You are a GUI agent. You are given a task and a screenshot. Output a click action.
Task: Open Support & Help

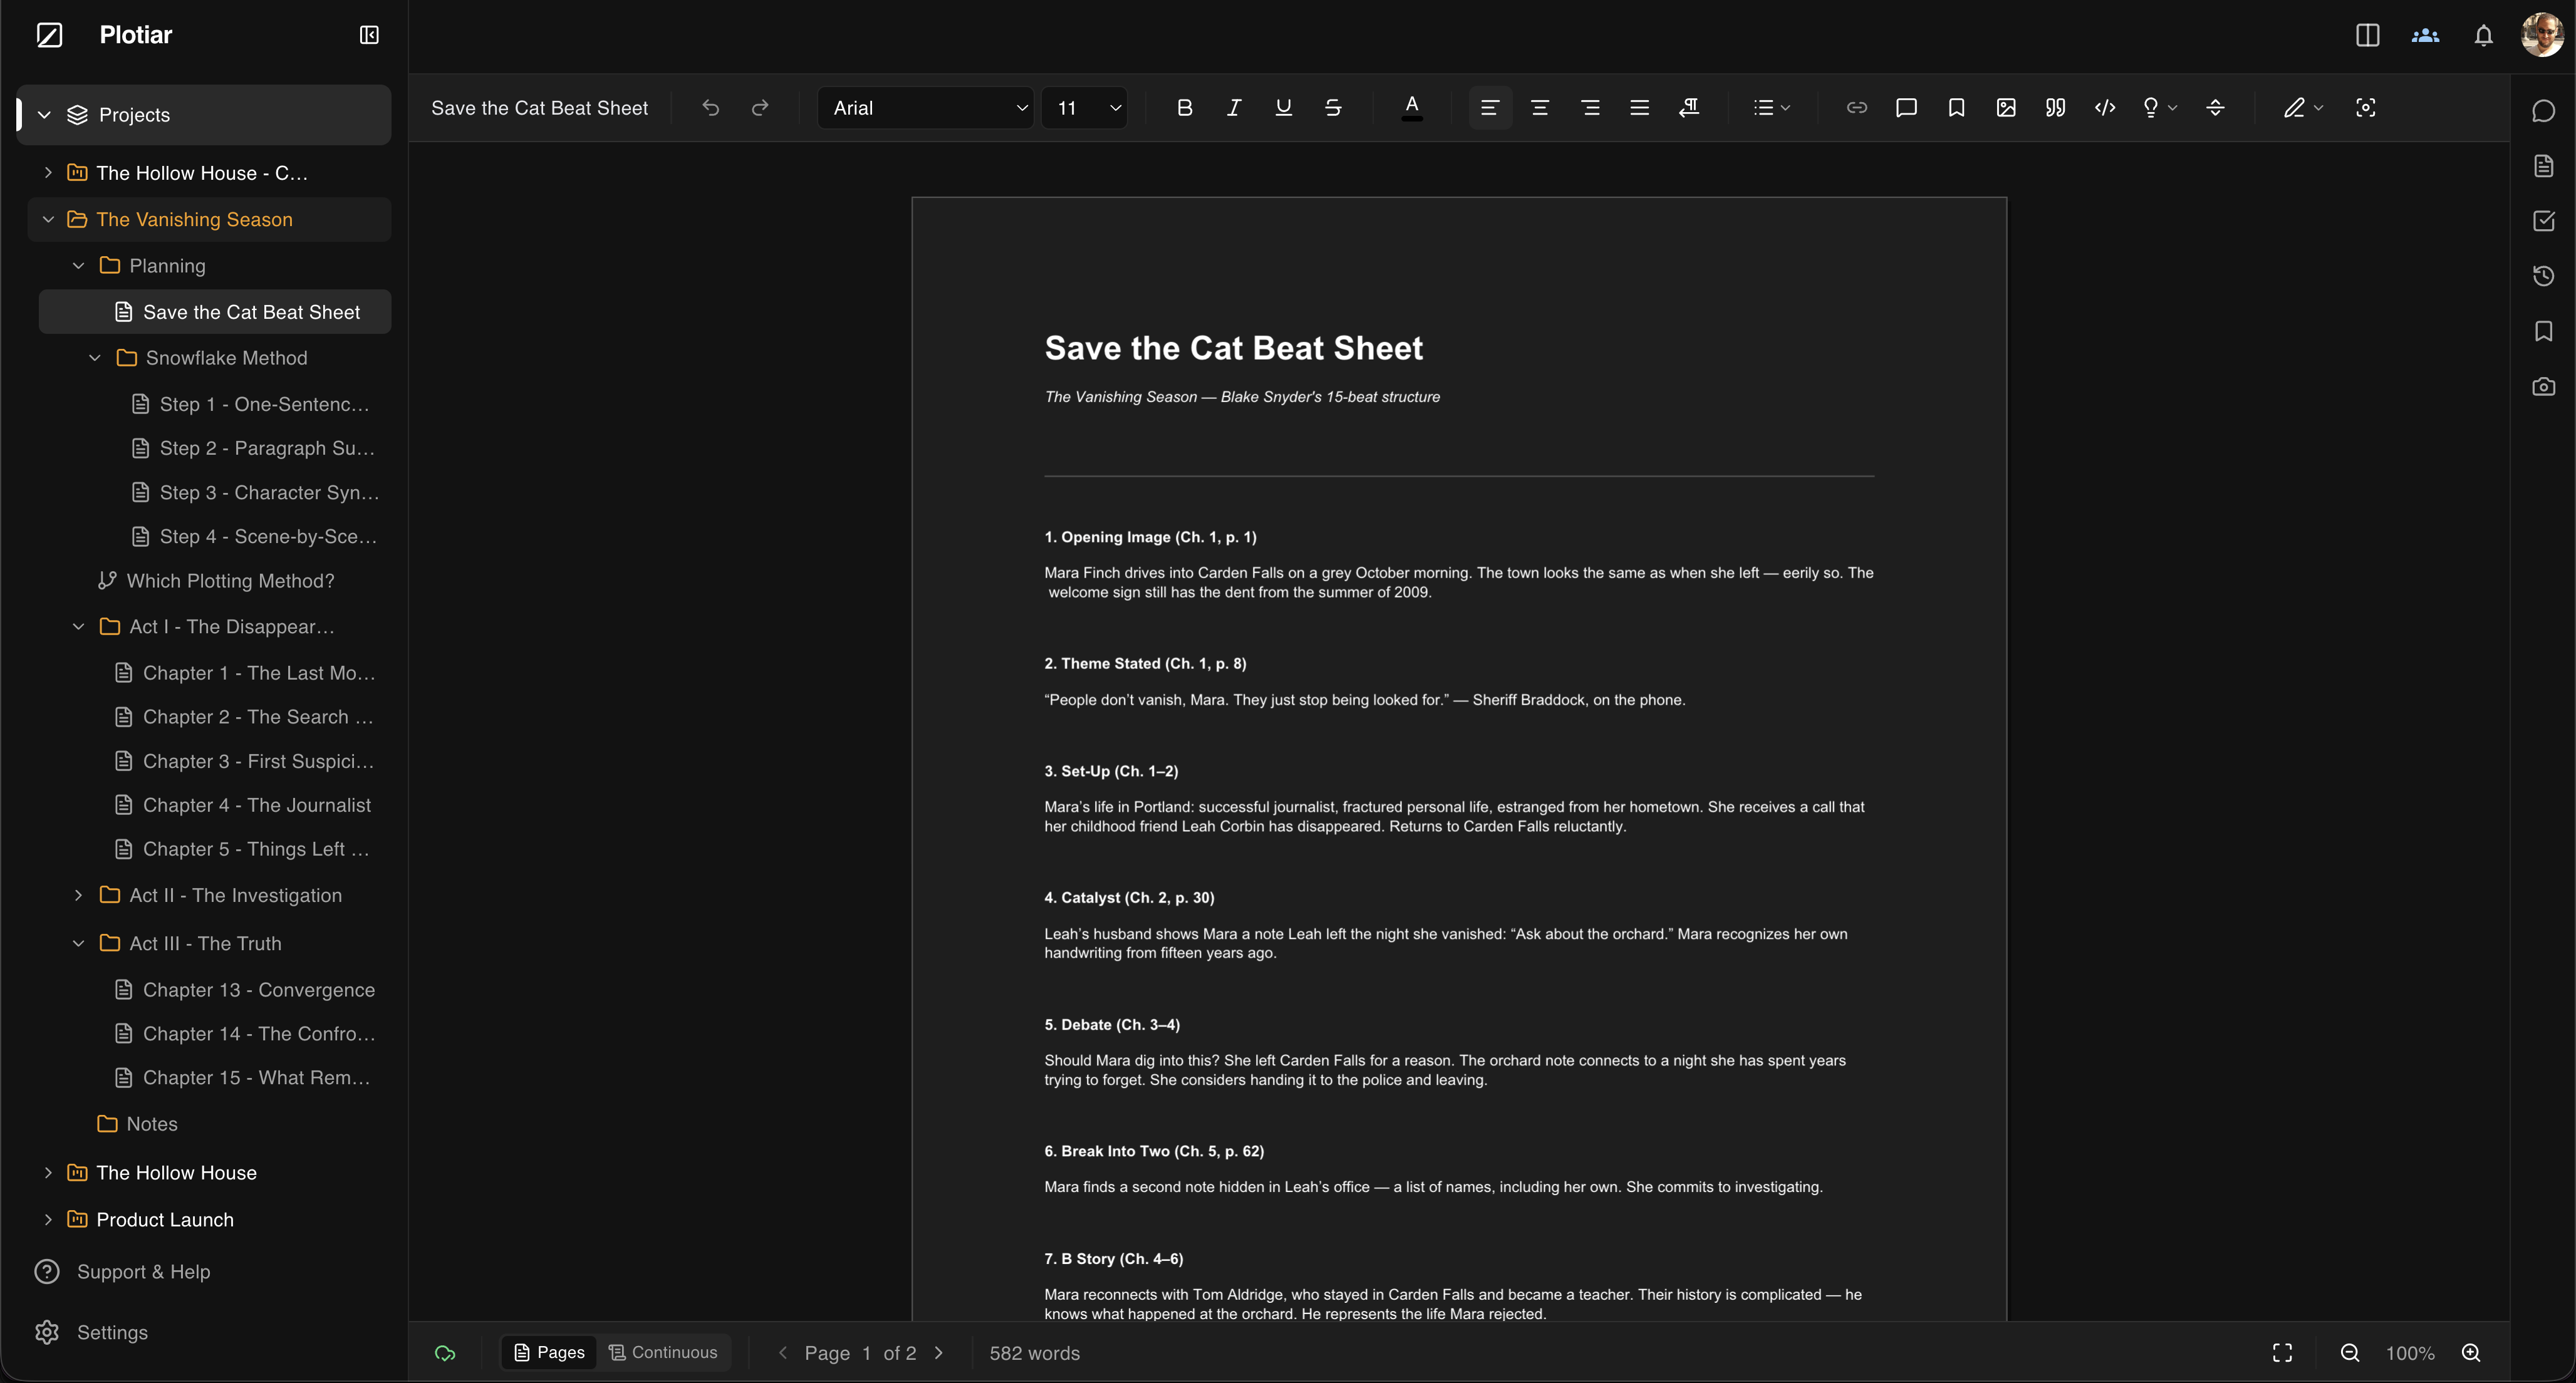pyautogui.click(x=143, y=1271)
